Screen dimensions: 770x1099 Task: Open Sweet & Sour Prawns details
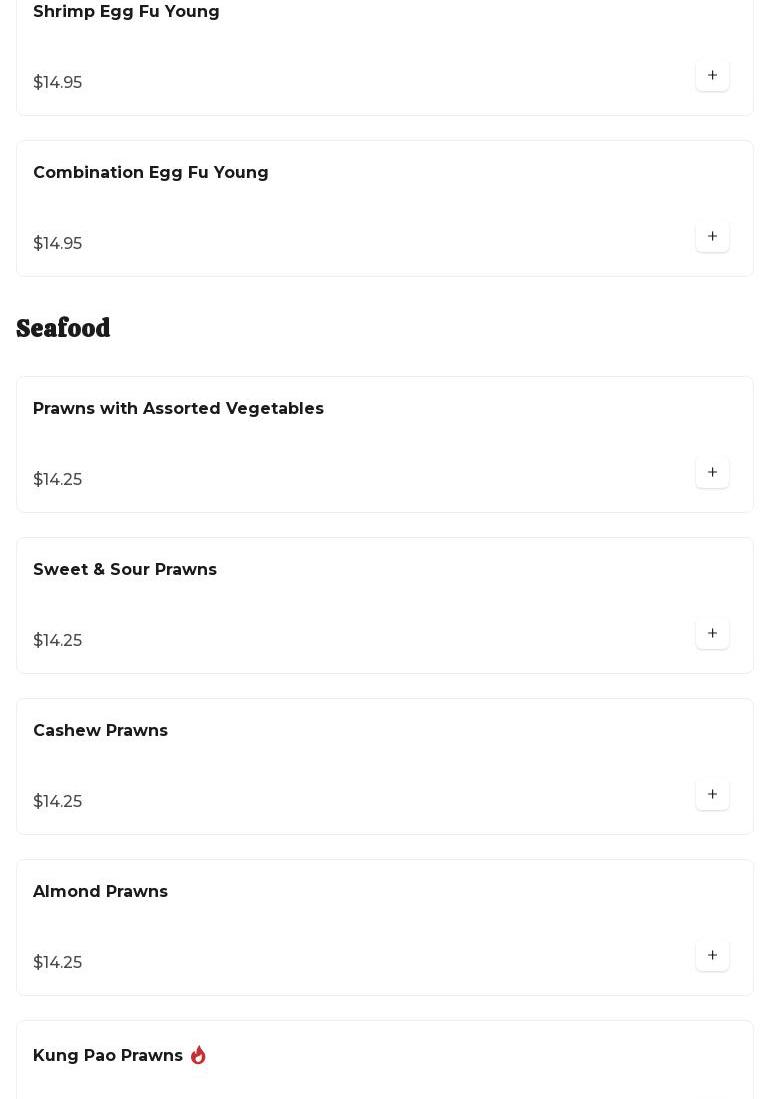(125, 570)
